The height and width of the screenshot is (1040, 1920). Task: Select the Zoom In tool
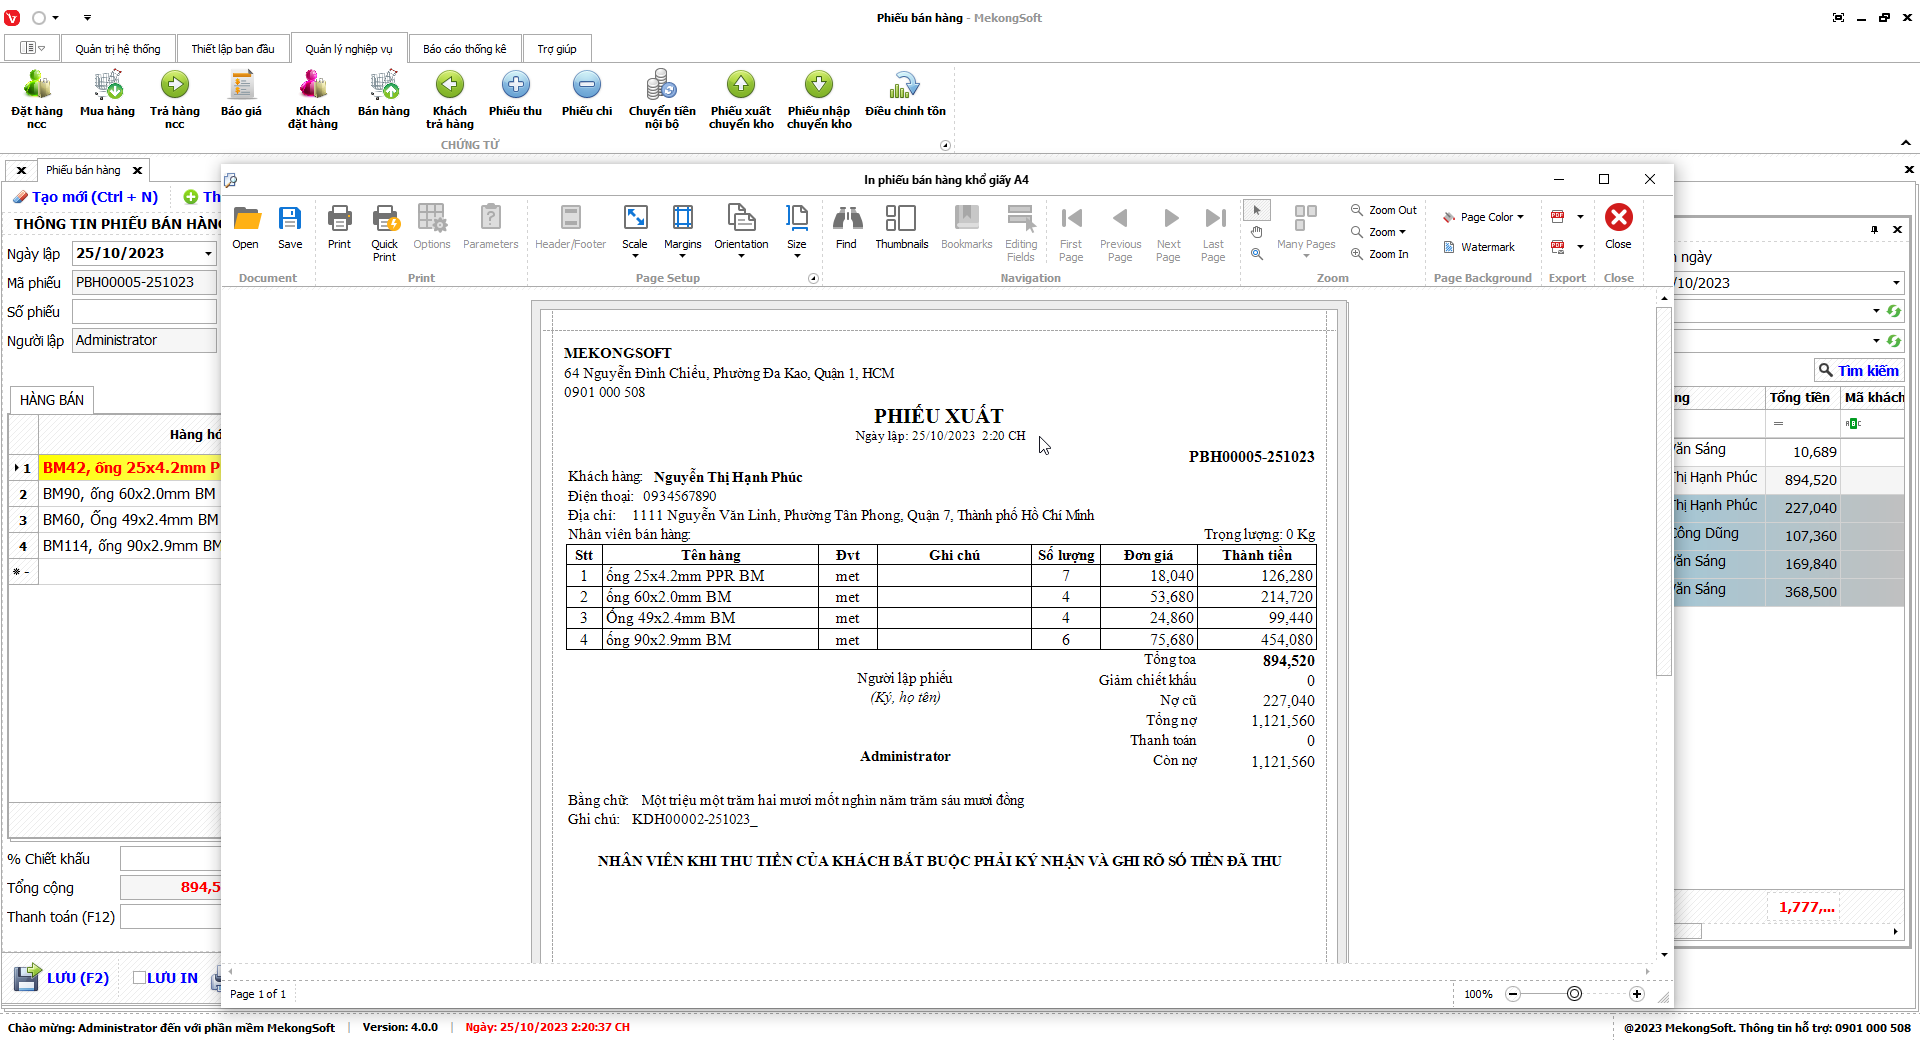[1380, 254]
